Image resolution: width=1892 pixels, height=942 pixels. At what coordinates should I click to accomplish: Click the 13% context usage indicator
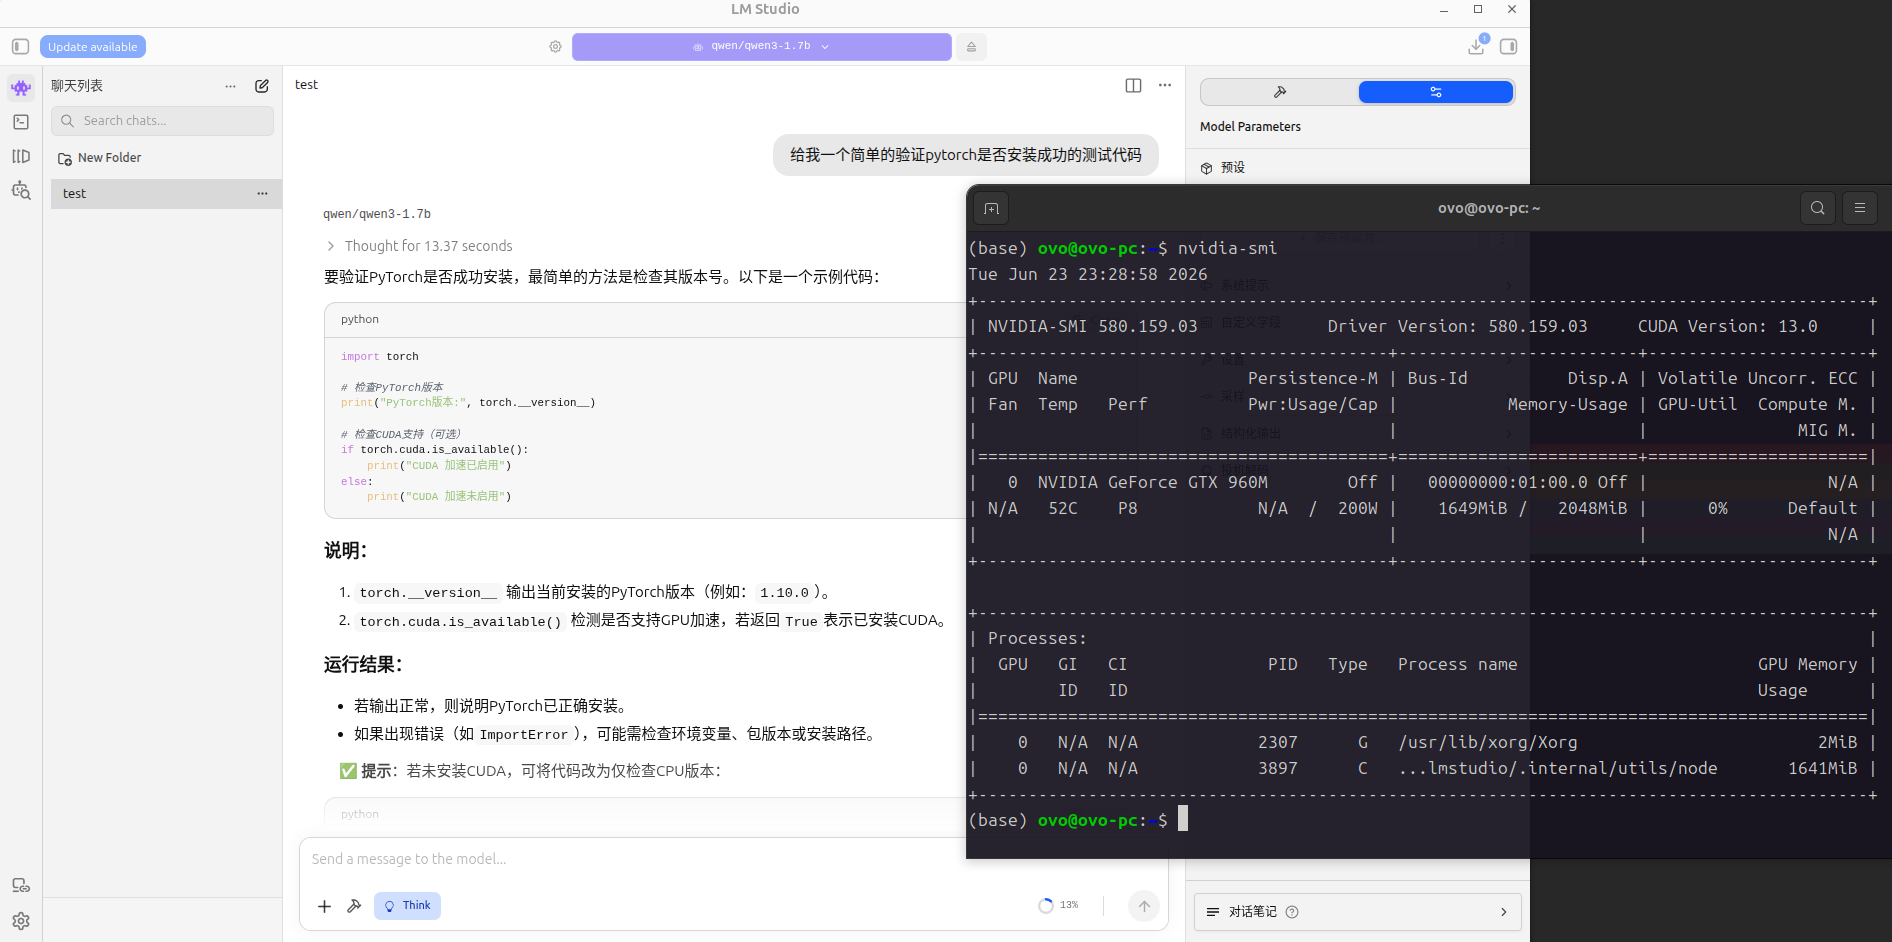click(x=1059, y=905)
